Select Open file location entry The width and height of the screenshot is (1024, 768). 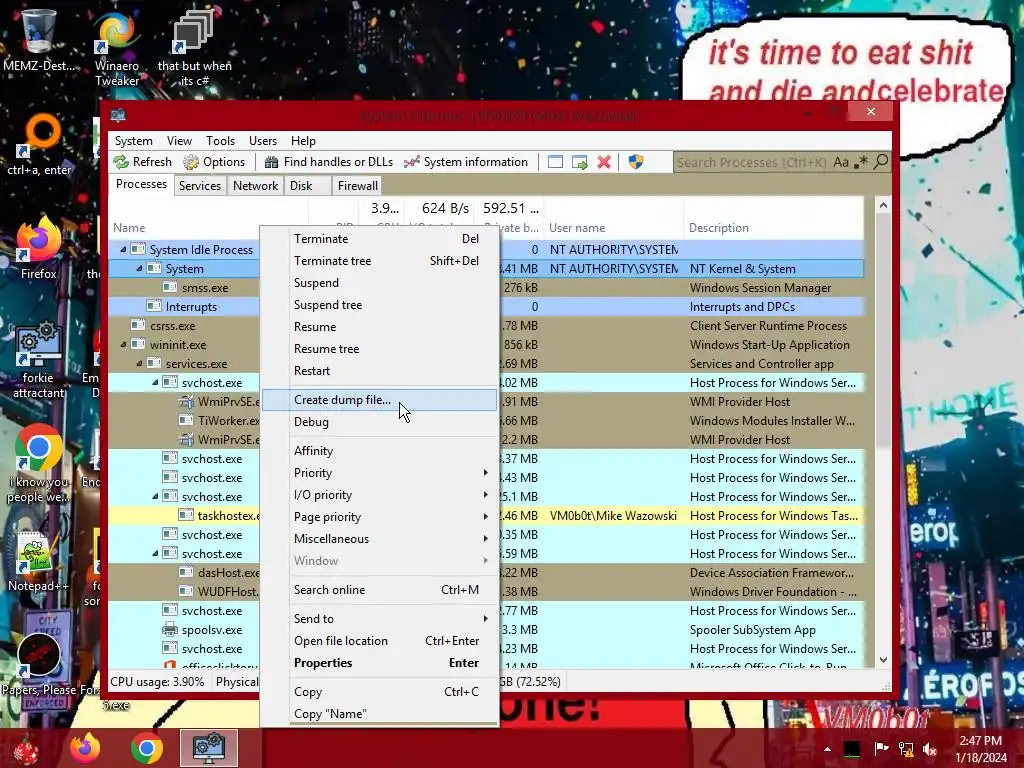point(380,641)
